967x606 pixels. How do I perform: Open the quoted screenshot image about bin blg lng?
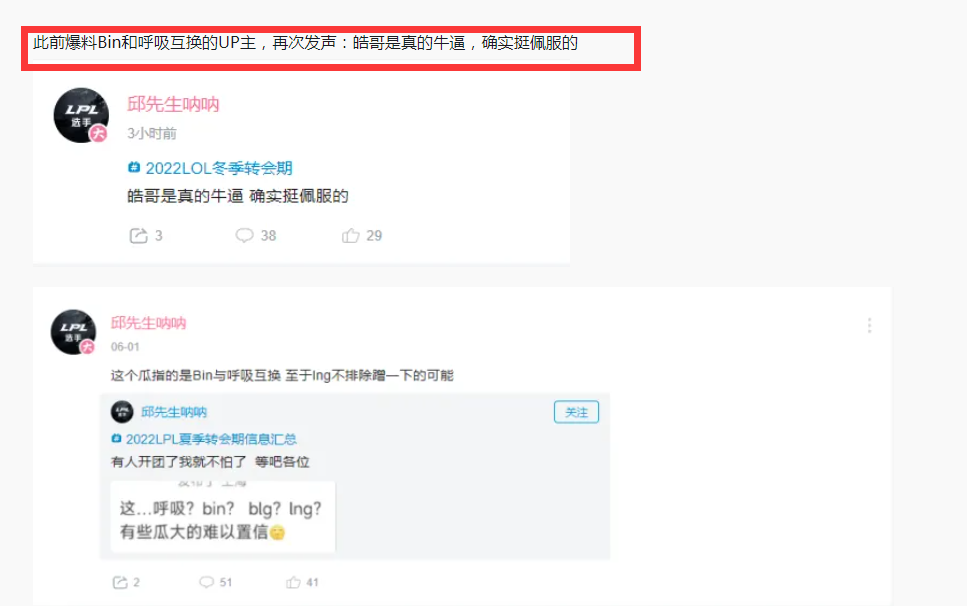point(223,517)
